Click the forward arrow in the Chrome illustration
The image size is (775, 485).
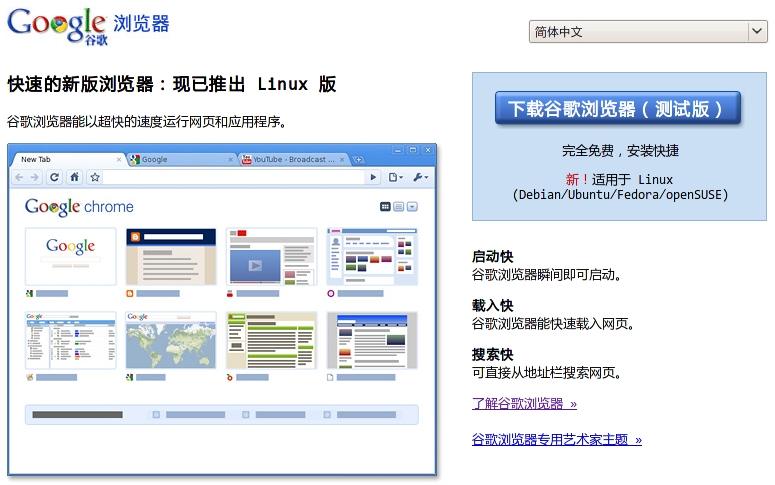[34, 177]
